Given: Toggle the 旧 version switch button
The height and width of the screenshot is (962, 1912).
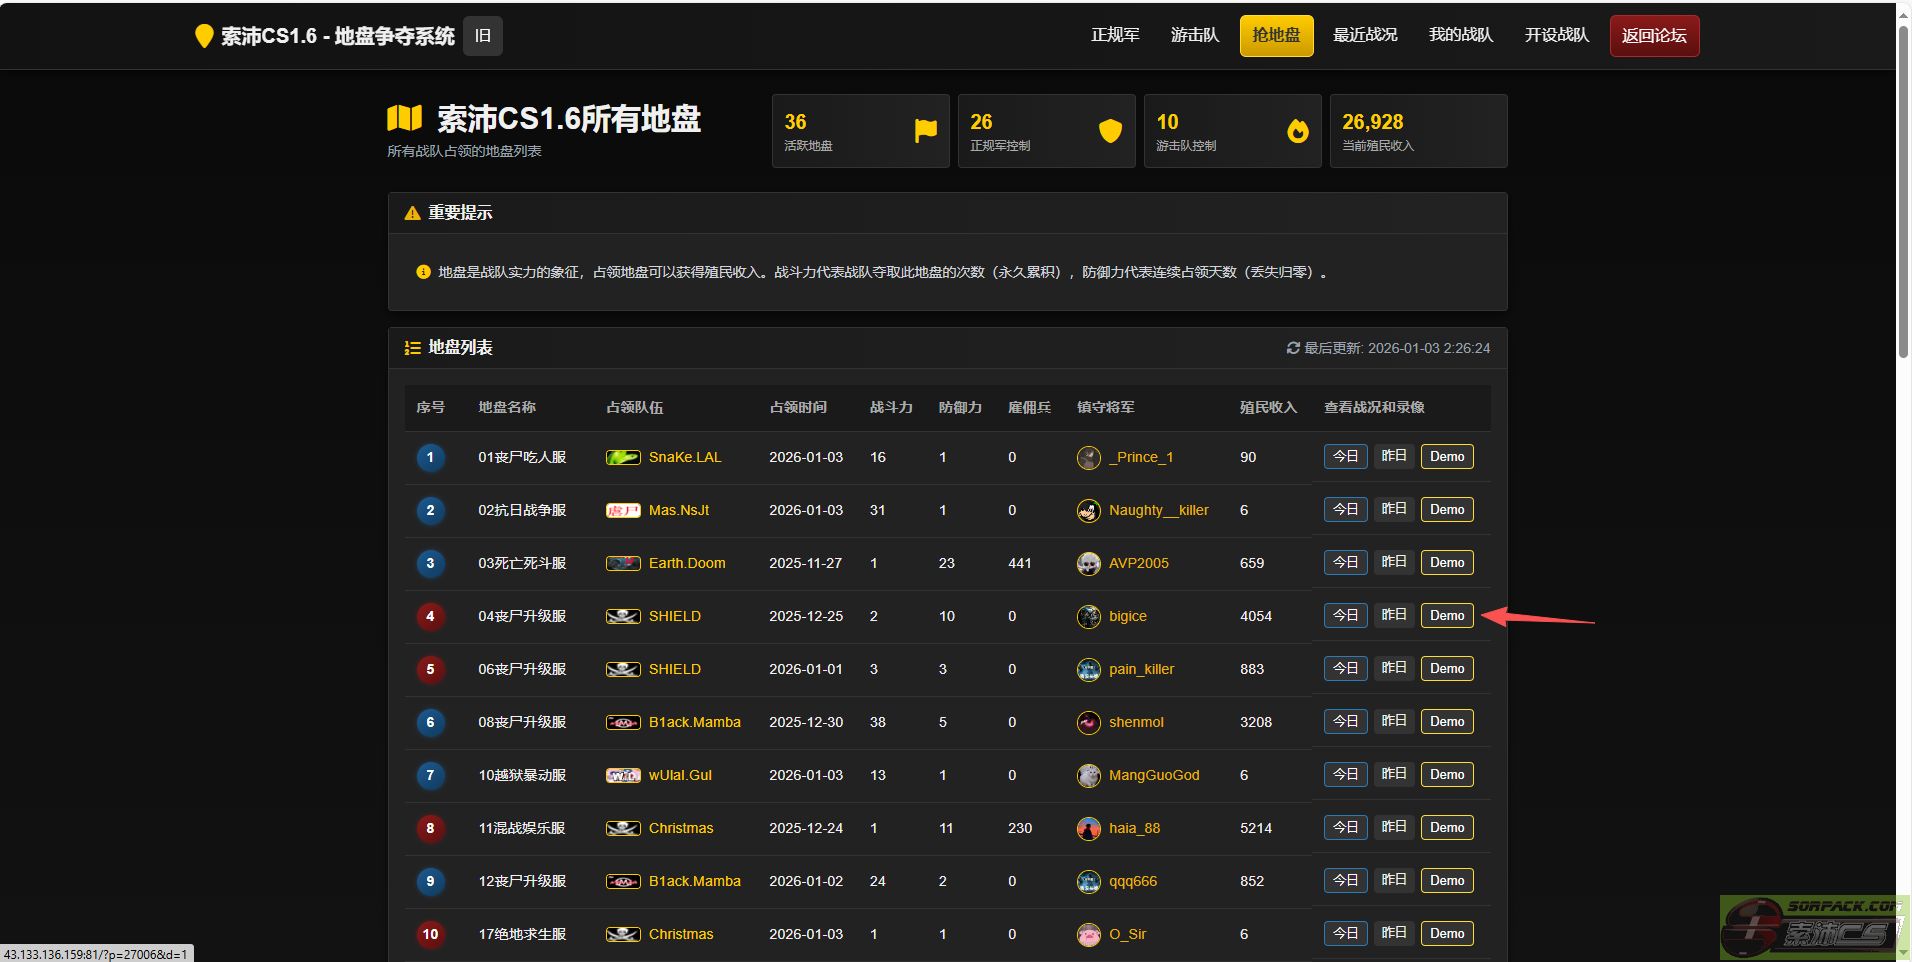Looking at the screenshot, I should 483,36.
